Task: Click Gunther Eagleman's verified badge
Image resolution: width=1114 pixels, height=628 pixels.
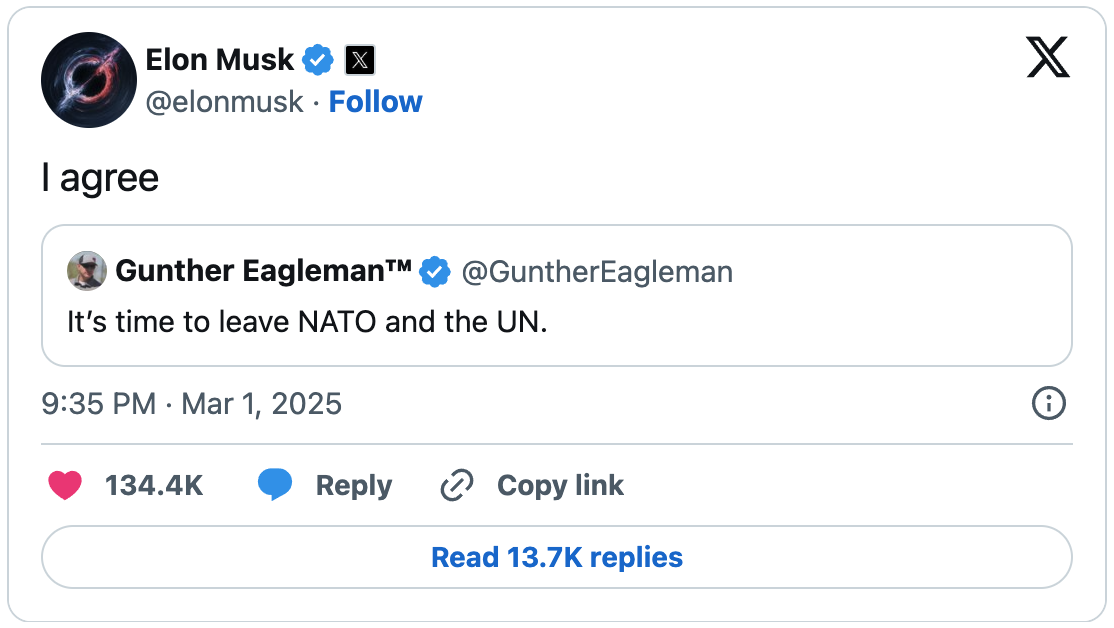Action: click(433, 271)
